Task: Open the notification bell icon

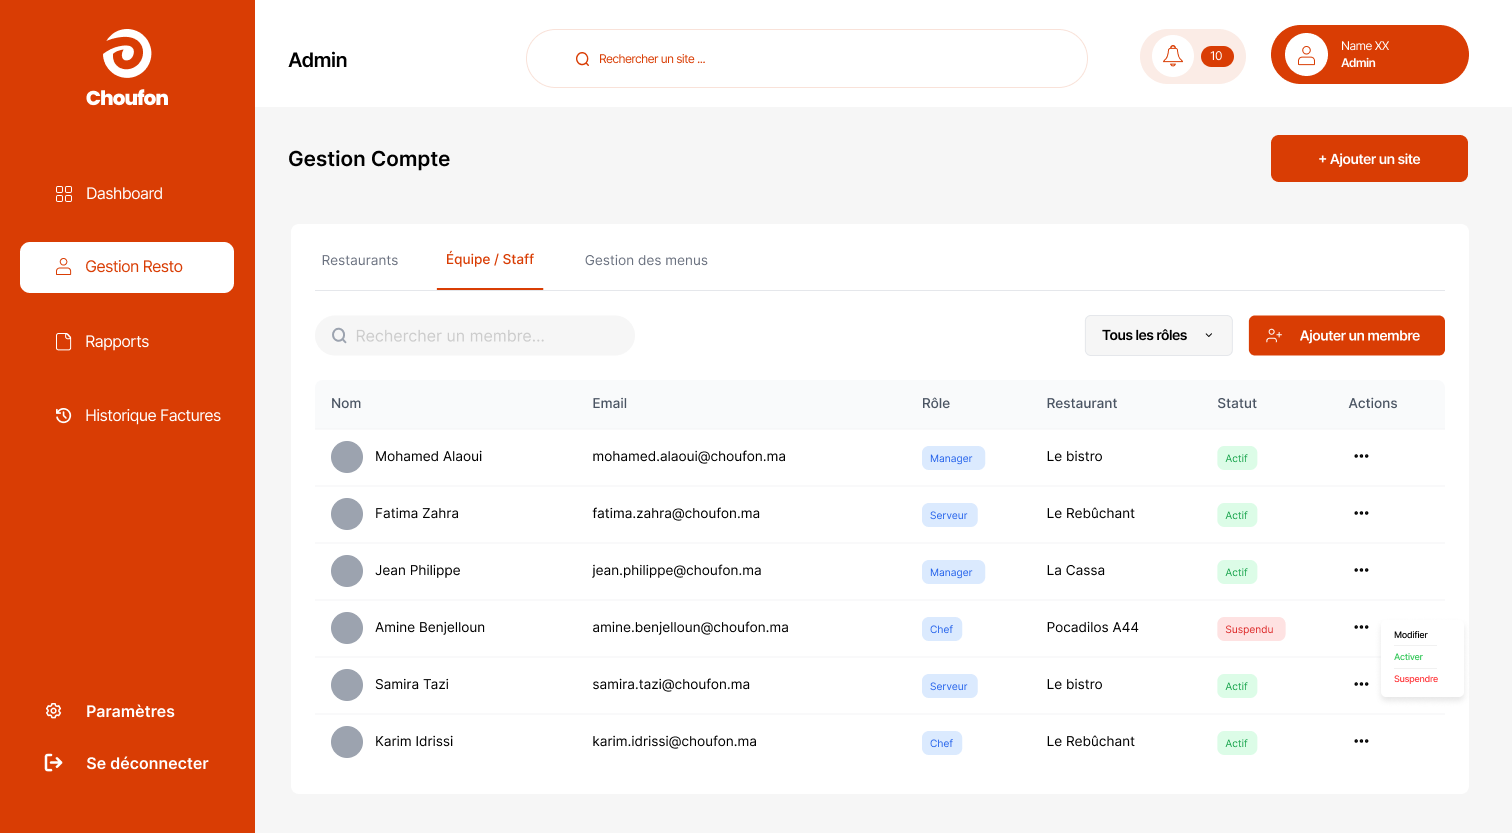Action: pyautogui.click(x=1173, y=56)
